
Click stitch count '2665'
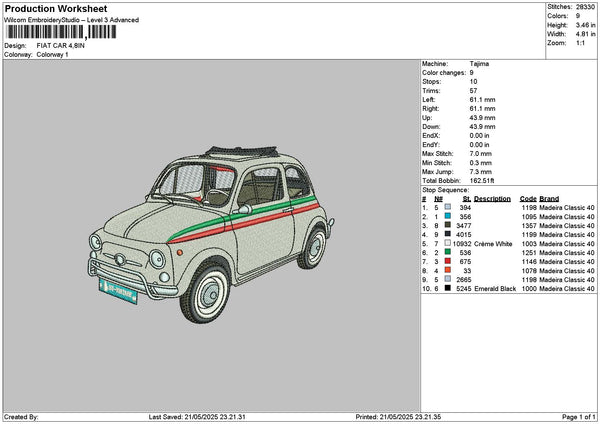pos(464,280)
